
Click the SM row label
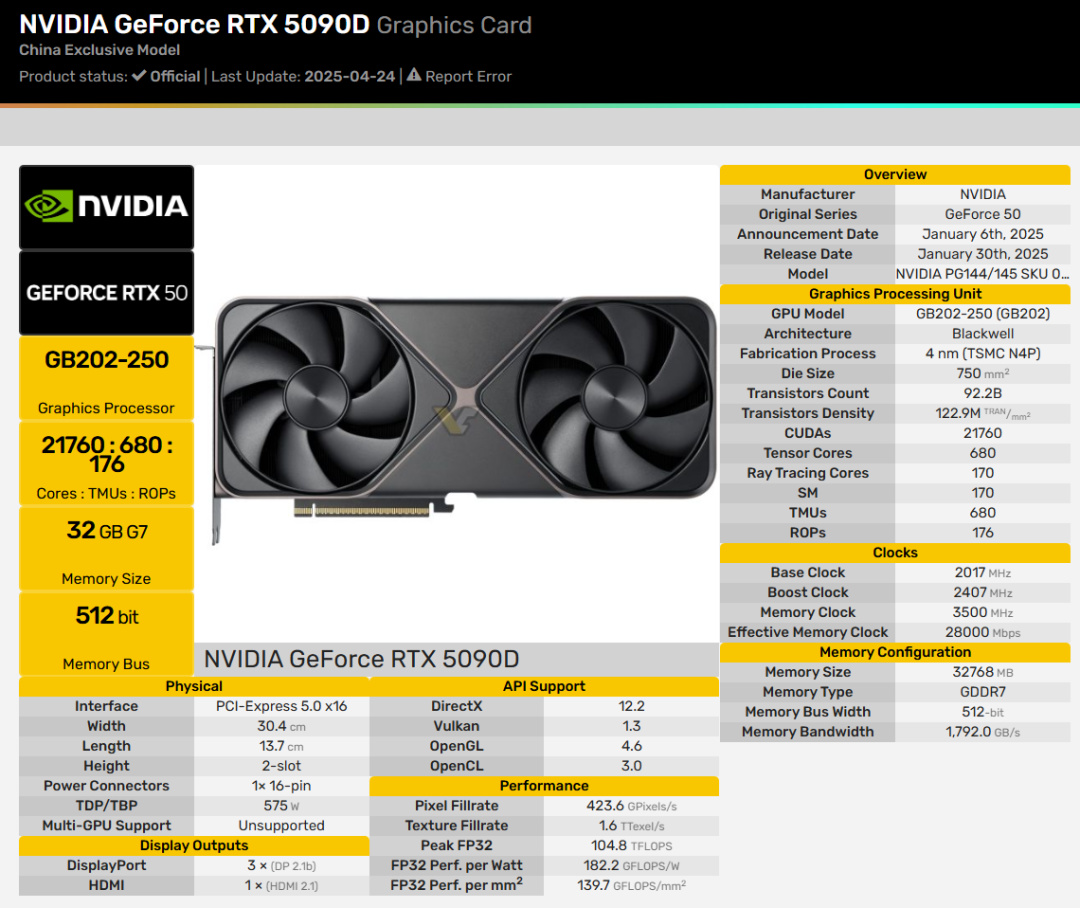[x=808, y=493]
